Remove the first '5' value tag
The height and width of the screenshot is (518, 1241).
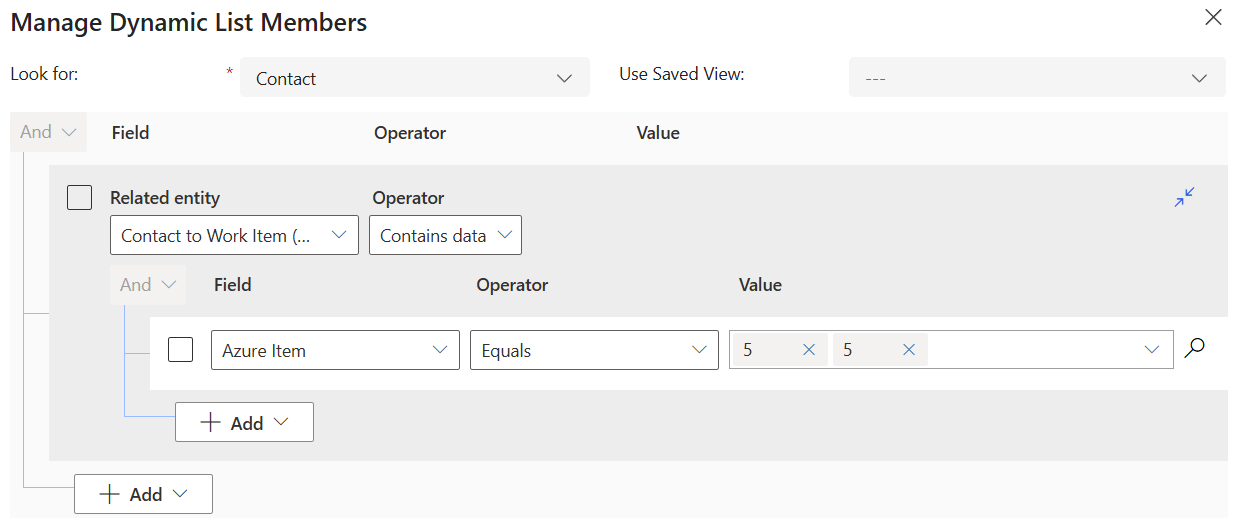(809, 350)
